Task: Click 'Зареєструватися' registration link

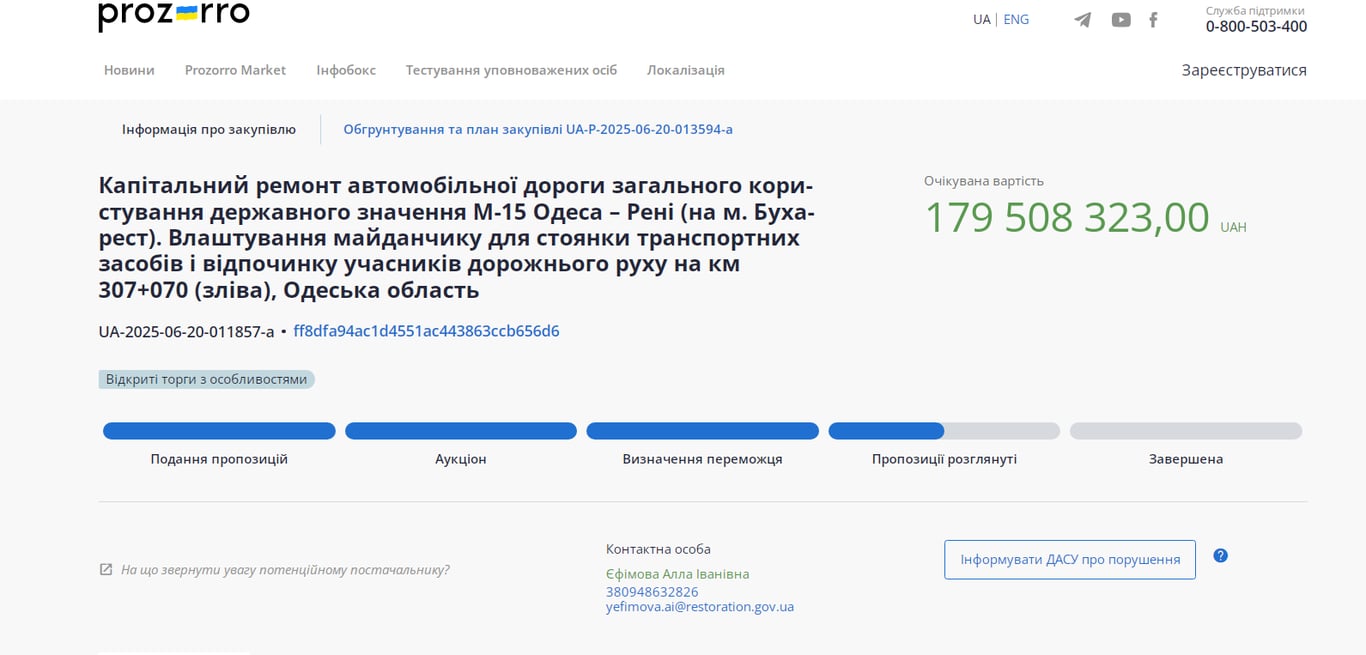Action: [x=1244, y=69]
